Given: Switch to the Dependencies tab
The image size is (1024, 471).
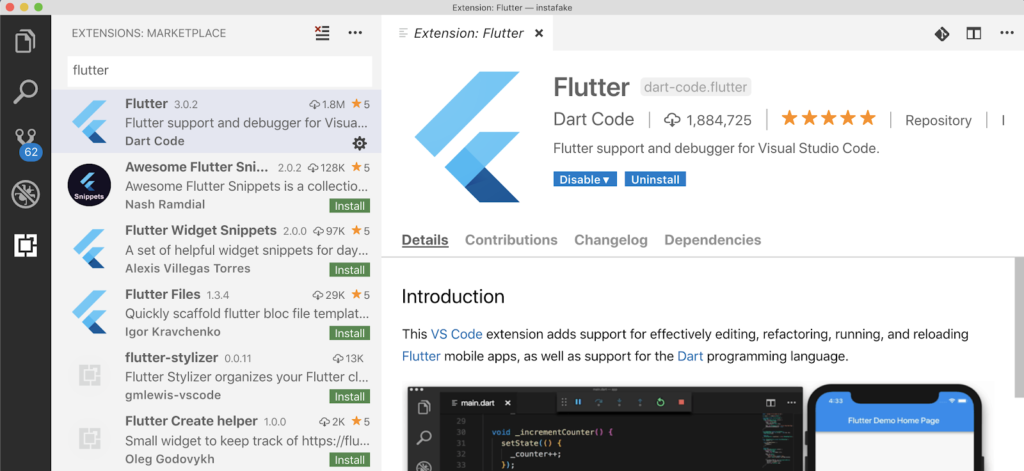Looking at the screenshot, I should coord(712,240).
